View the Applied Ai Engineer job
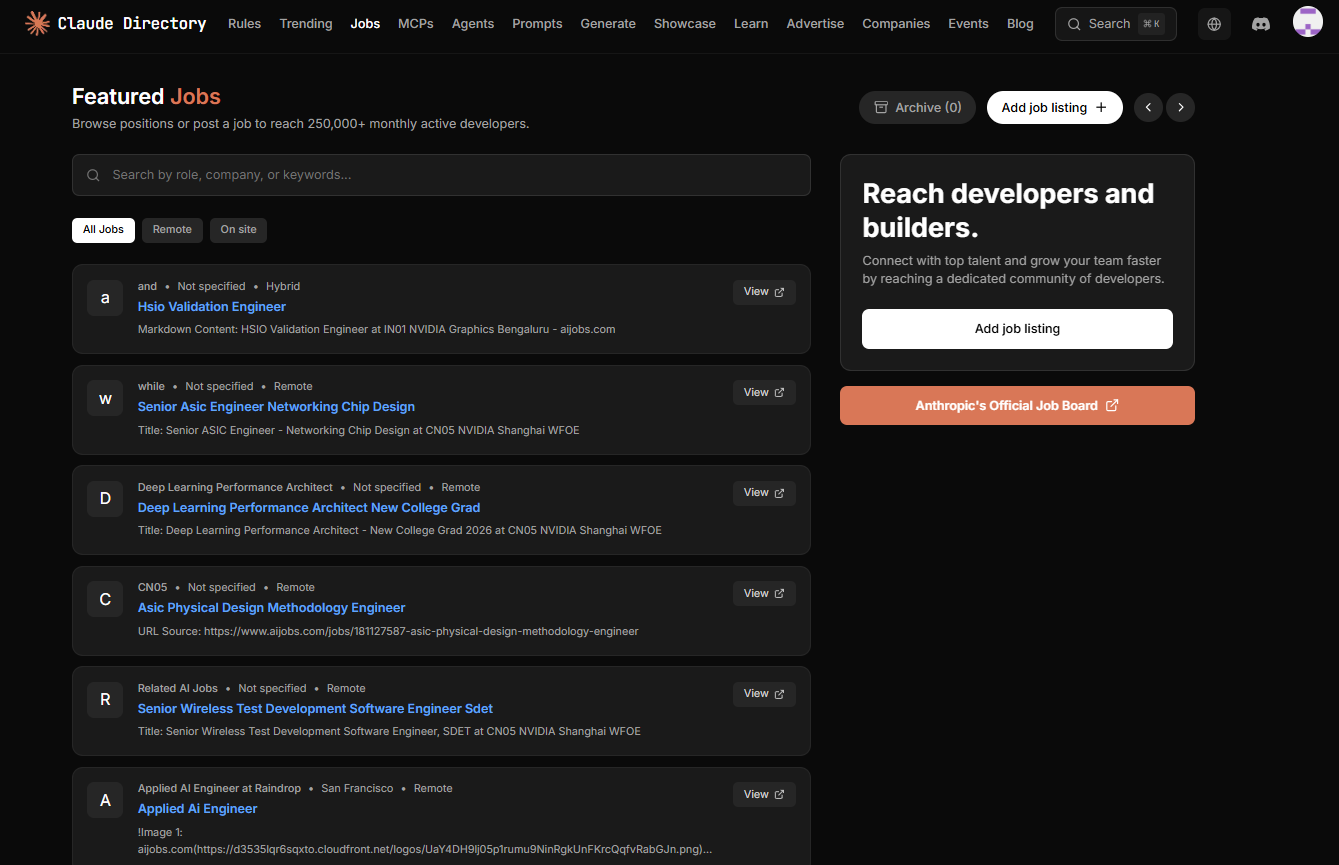Screen dimensions: 1339x865 pos(764,795)
